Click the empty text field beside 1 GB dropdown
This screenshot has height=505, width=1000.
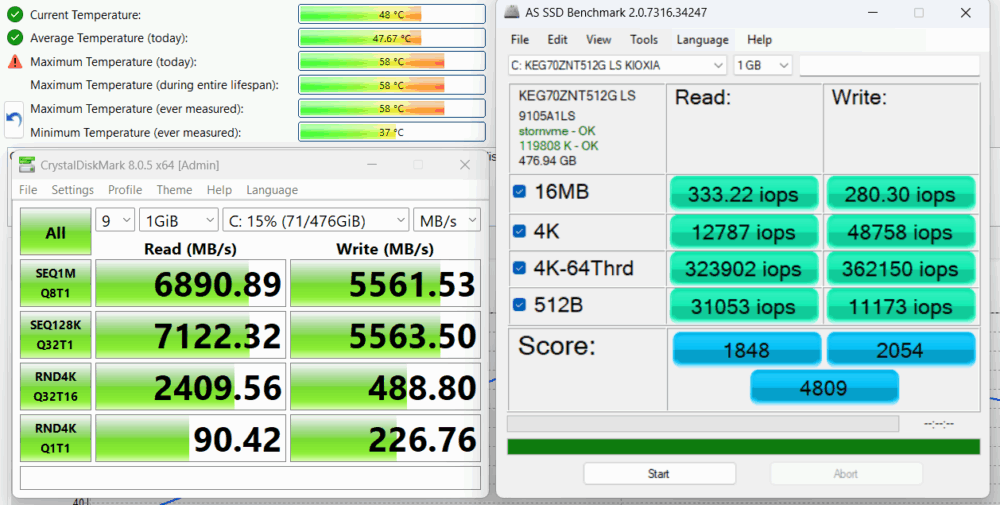pos(889,65)
